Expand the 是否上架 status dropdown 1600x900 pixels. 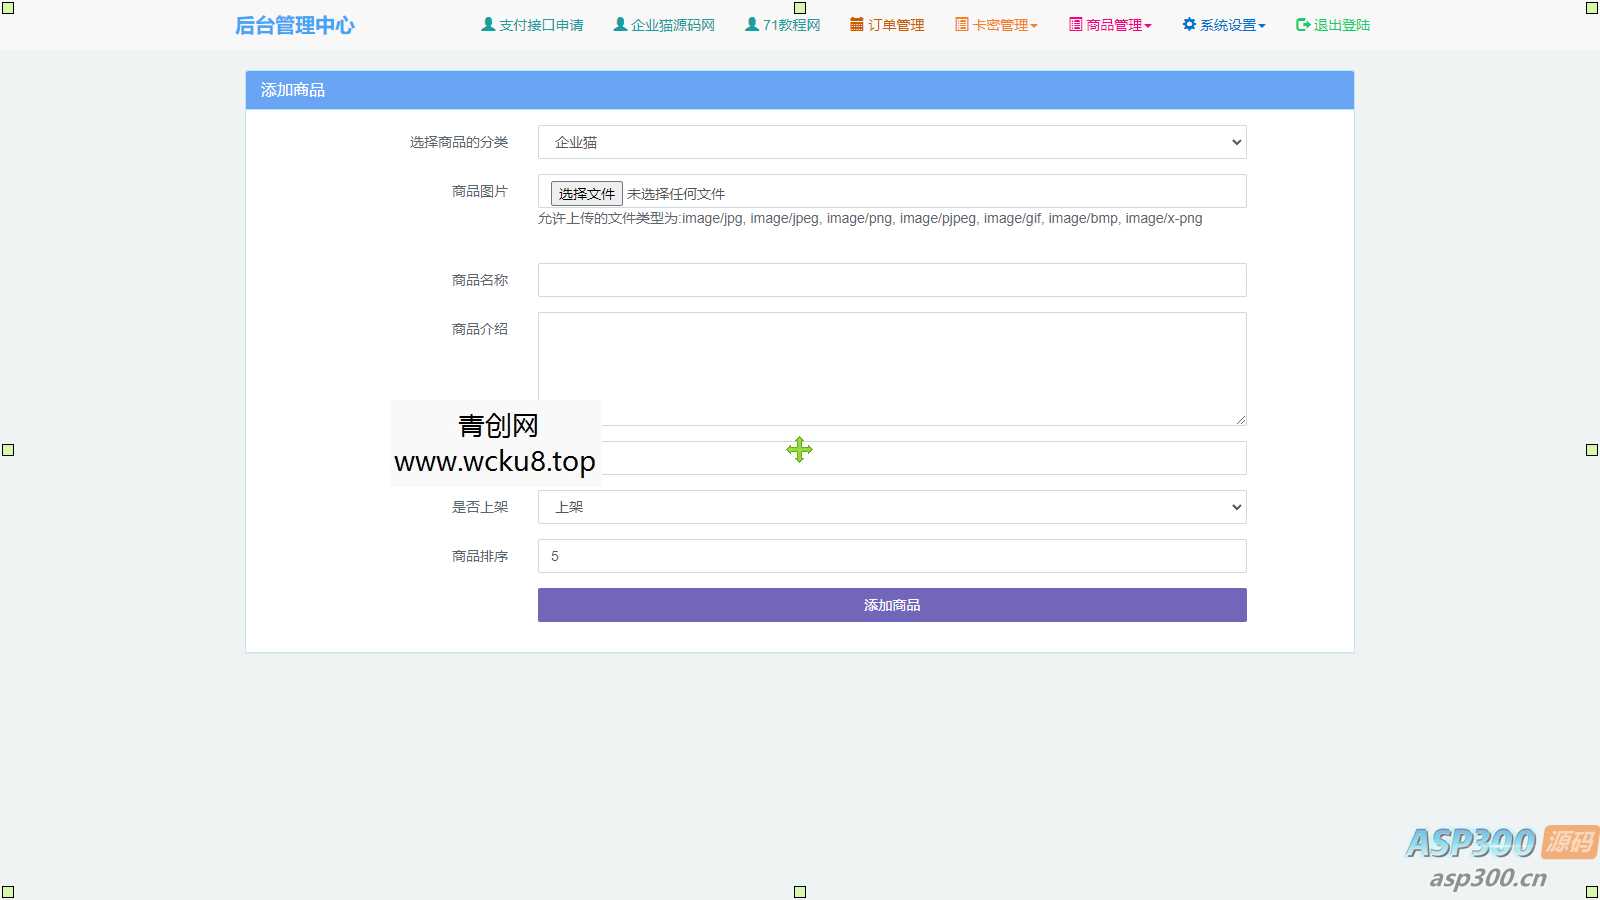(x=890, y=507)
